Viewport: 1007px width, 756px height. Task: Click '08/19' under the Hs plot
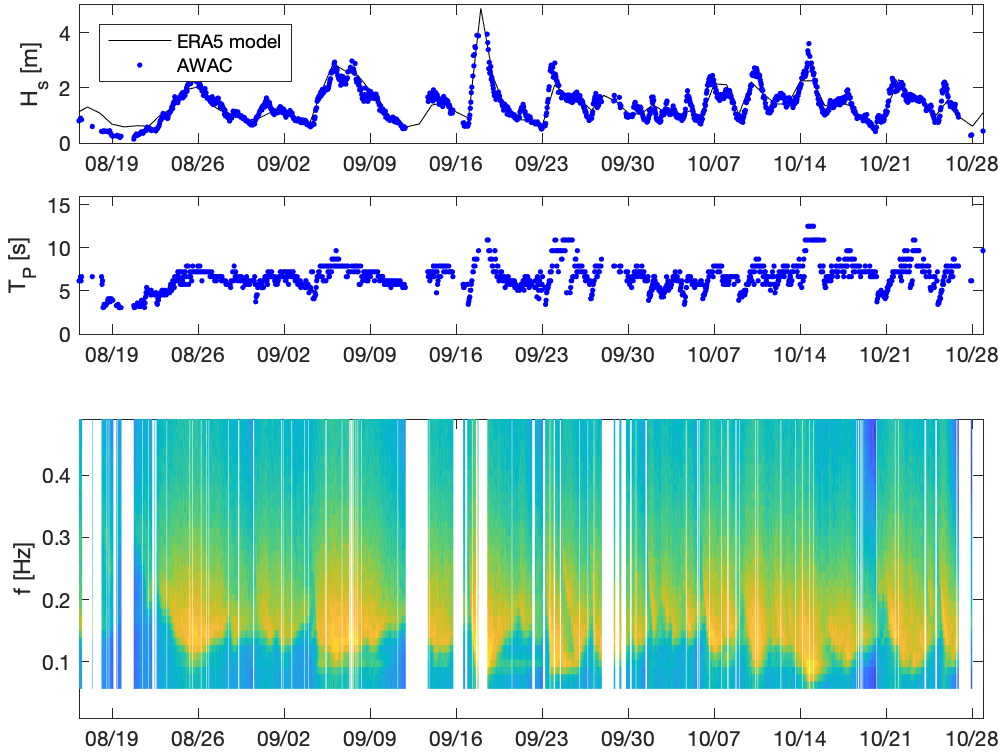pos(112,164)
